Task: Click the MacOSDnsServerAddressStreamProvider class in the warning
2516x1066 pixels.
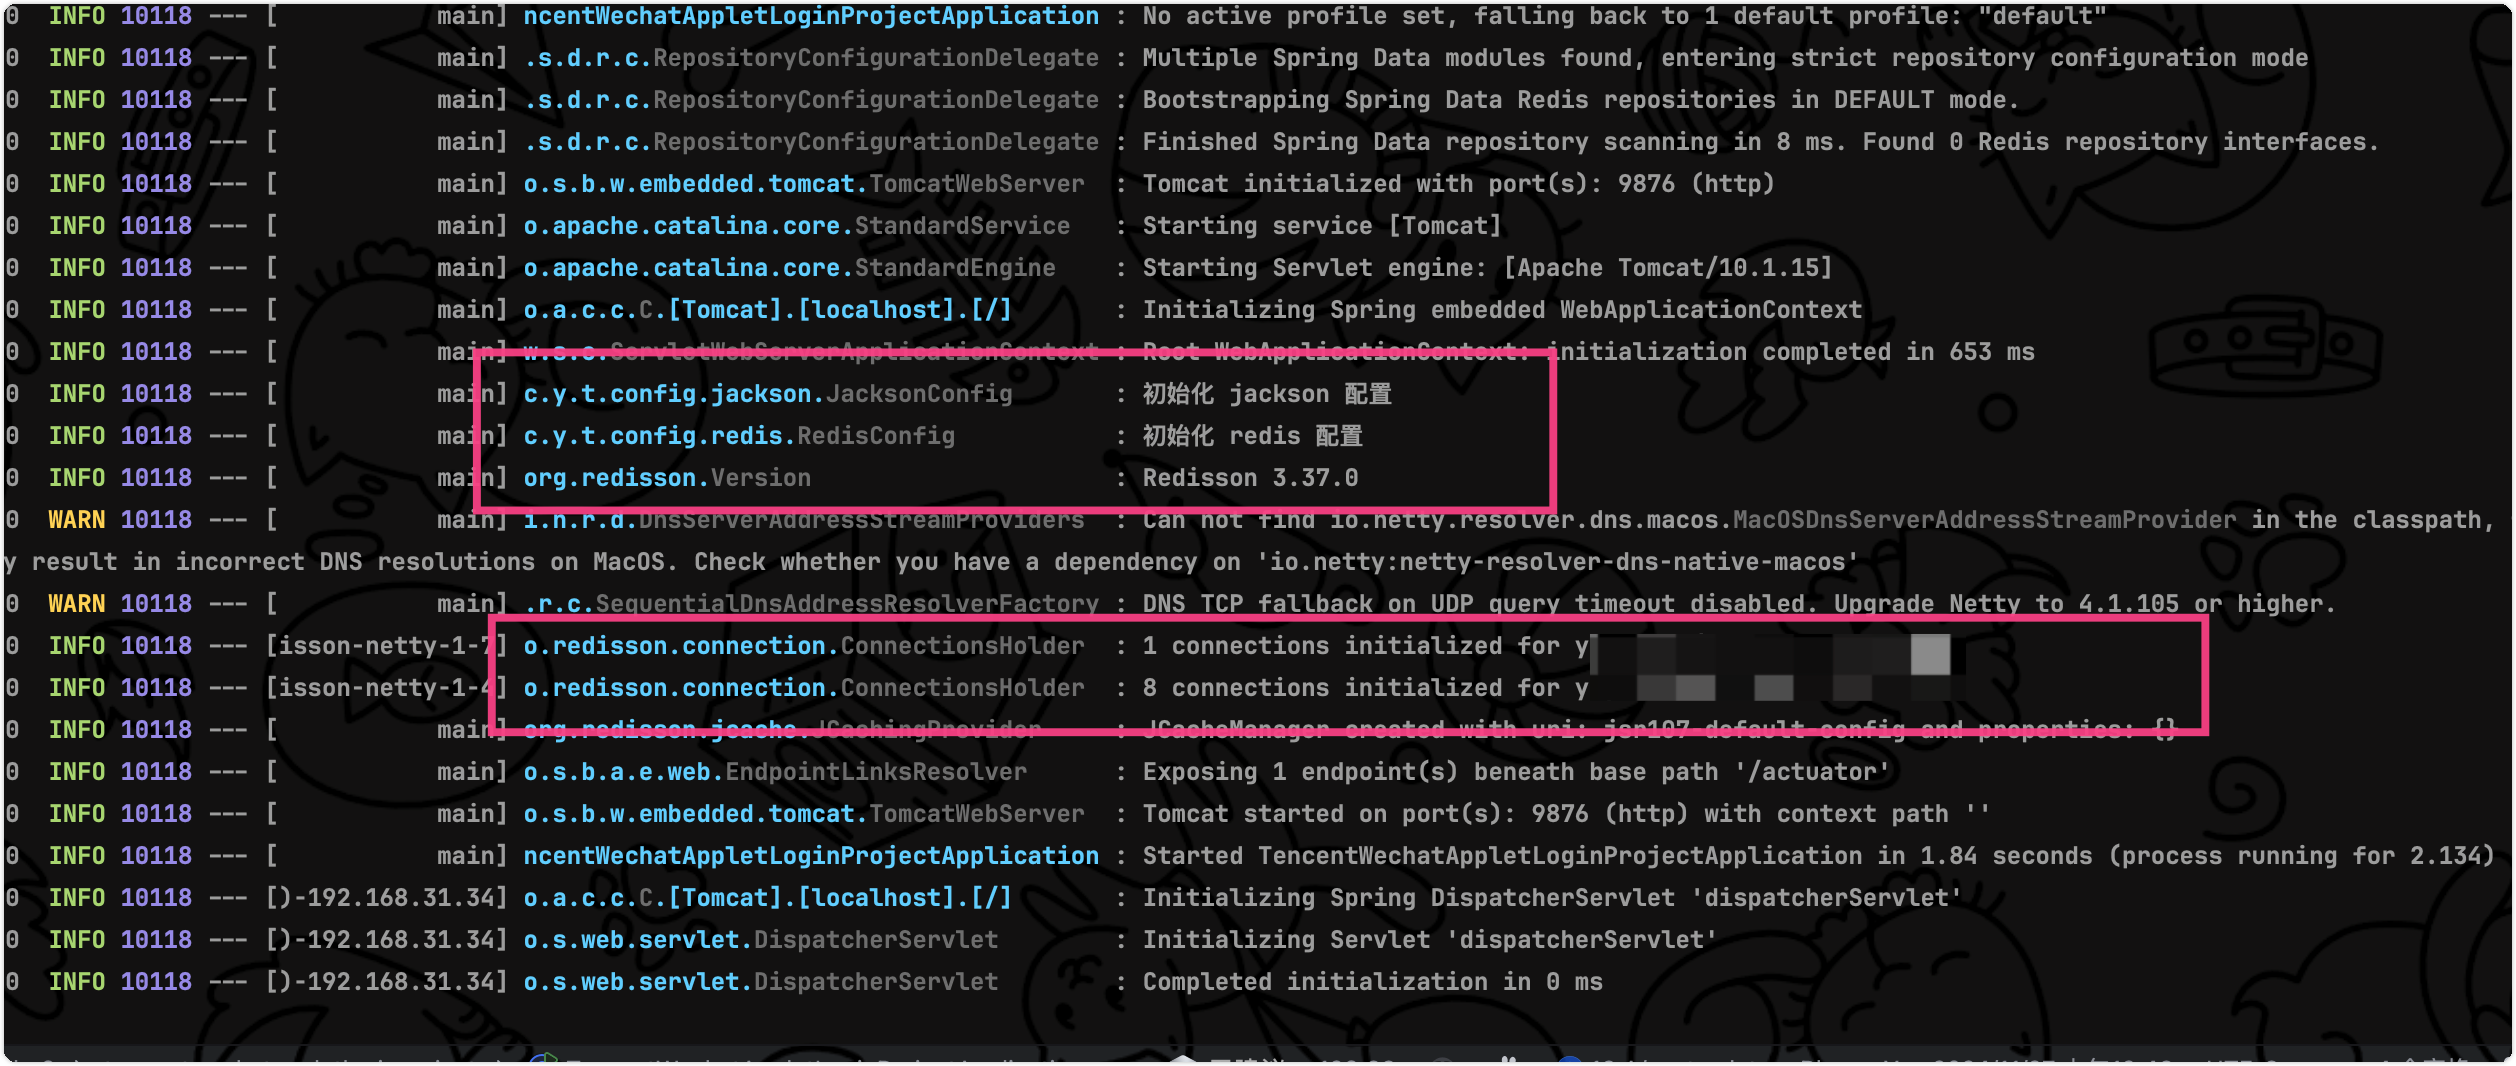Action: click(x=1984, y=520)
